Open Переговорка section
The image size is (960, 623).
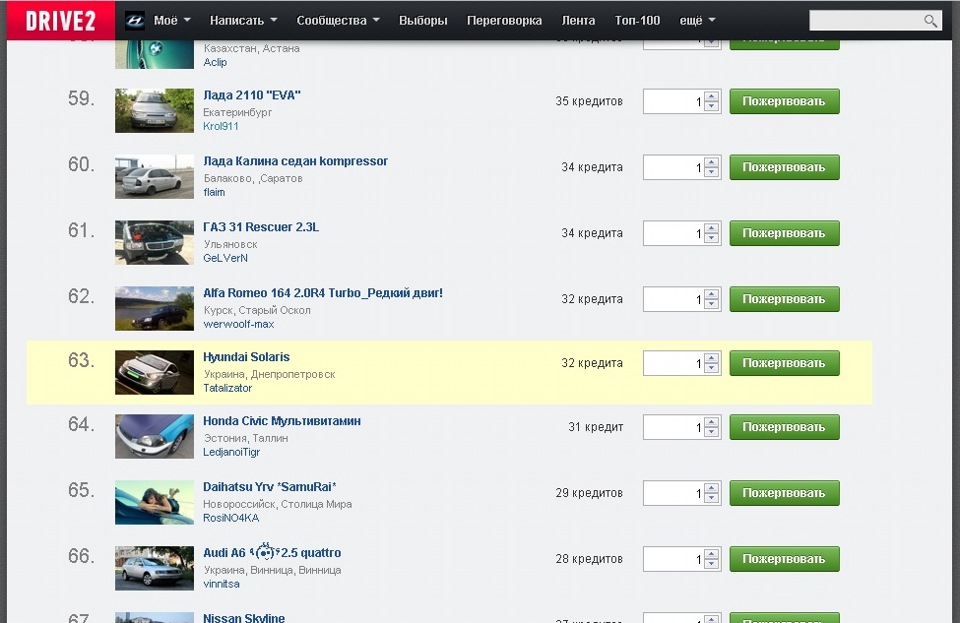tap(504, 20)
